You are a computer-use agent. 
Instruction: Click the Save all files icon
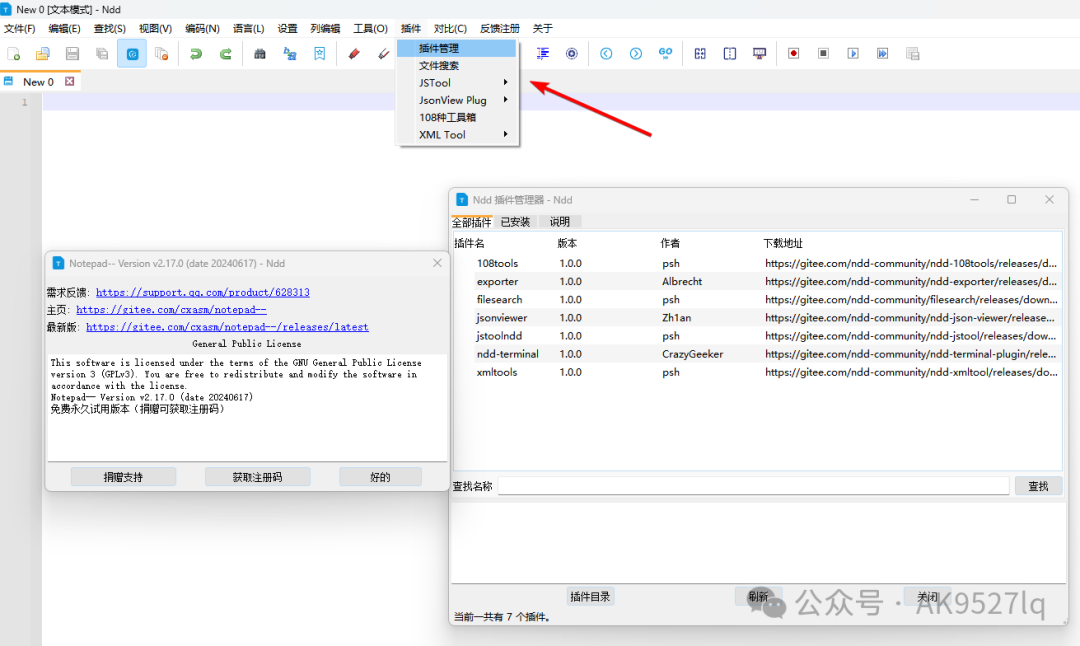point(102,54)
